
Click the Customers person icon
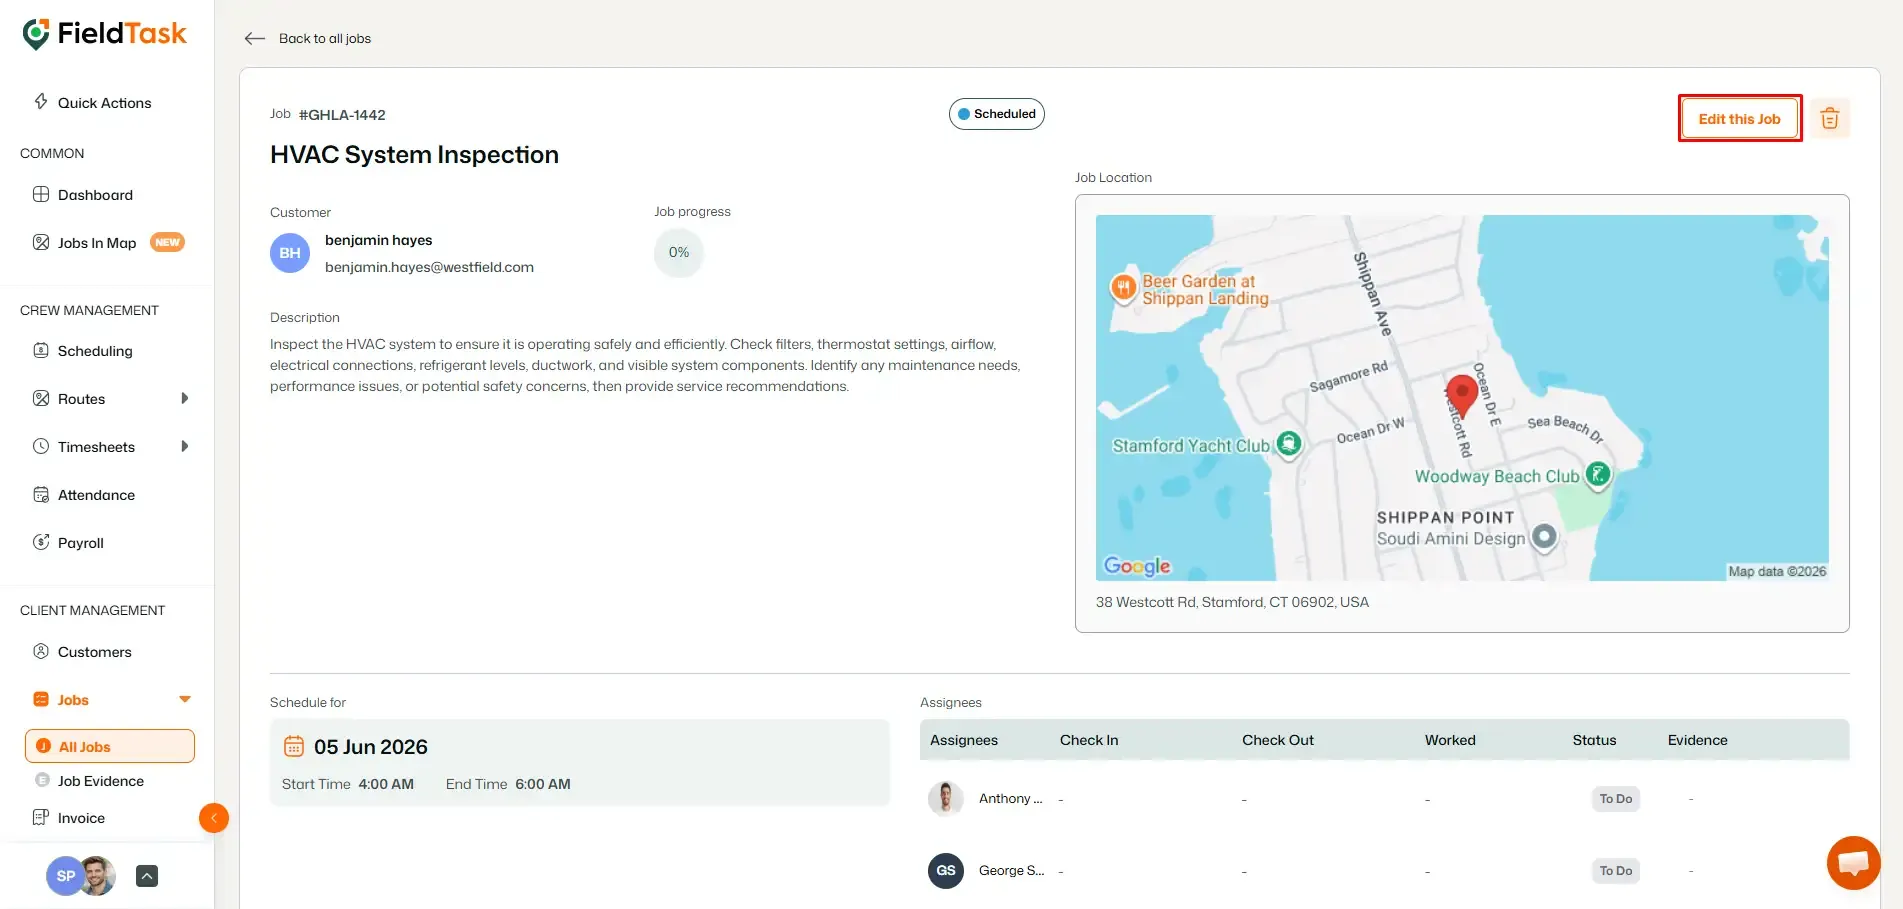41,651
